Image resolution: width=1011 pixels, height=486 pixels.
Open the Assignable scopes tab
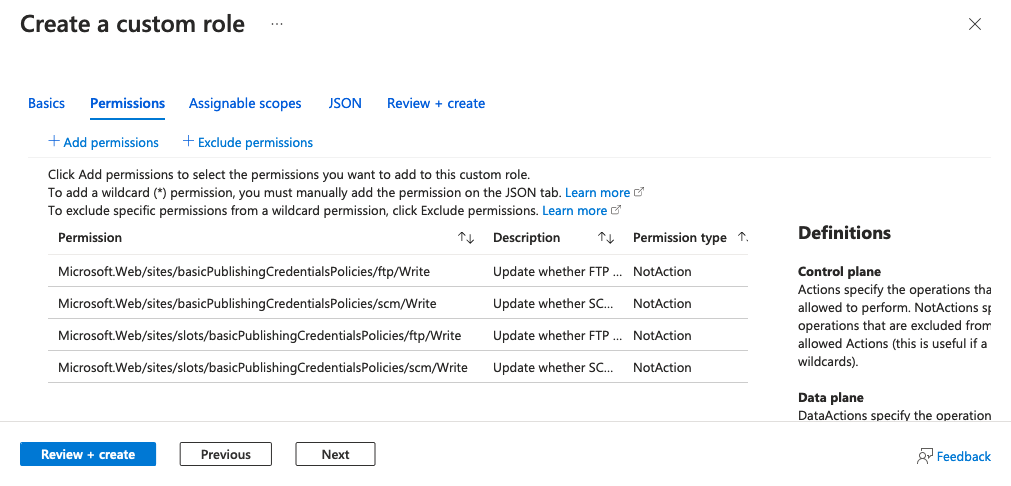click(245, 103)
